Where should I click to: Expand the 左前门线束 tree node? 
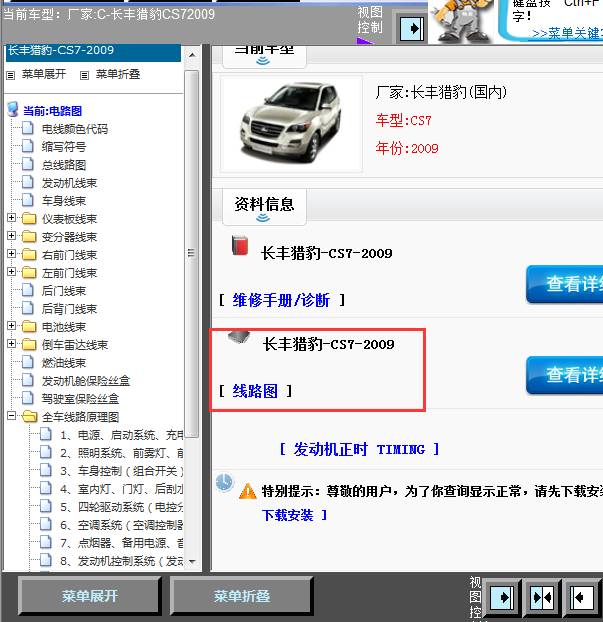click(x=12, y=272)
